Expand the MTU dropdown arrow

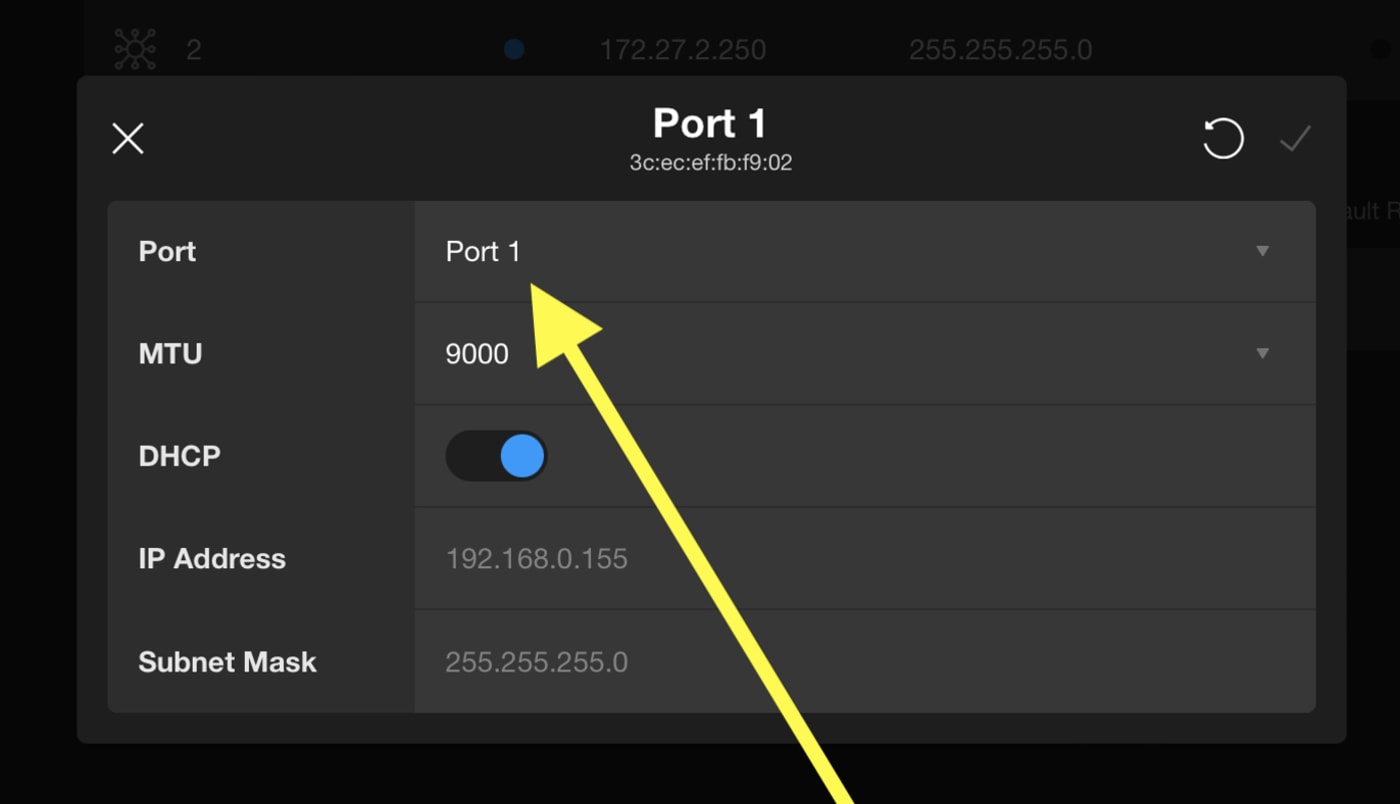tap(1262, 353)
